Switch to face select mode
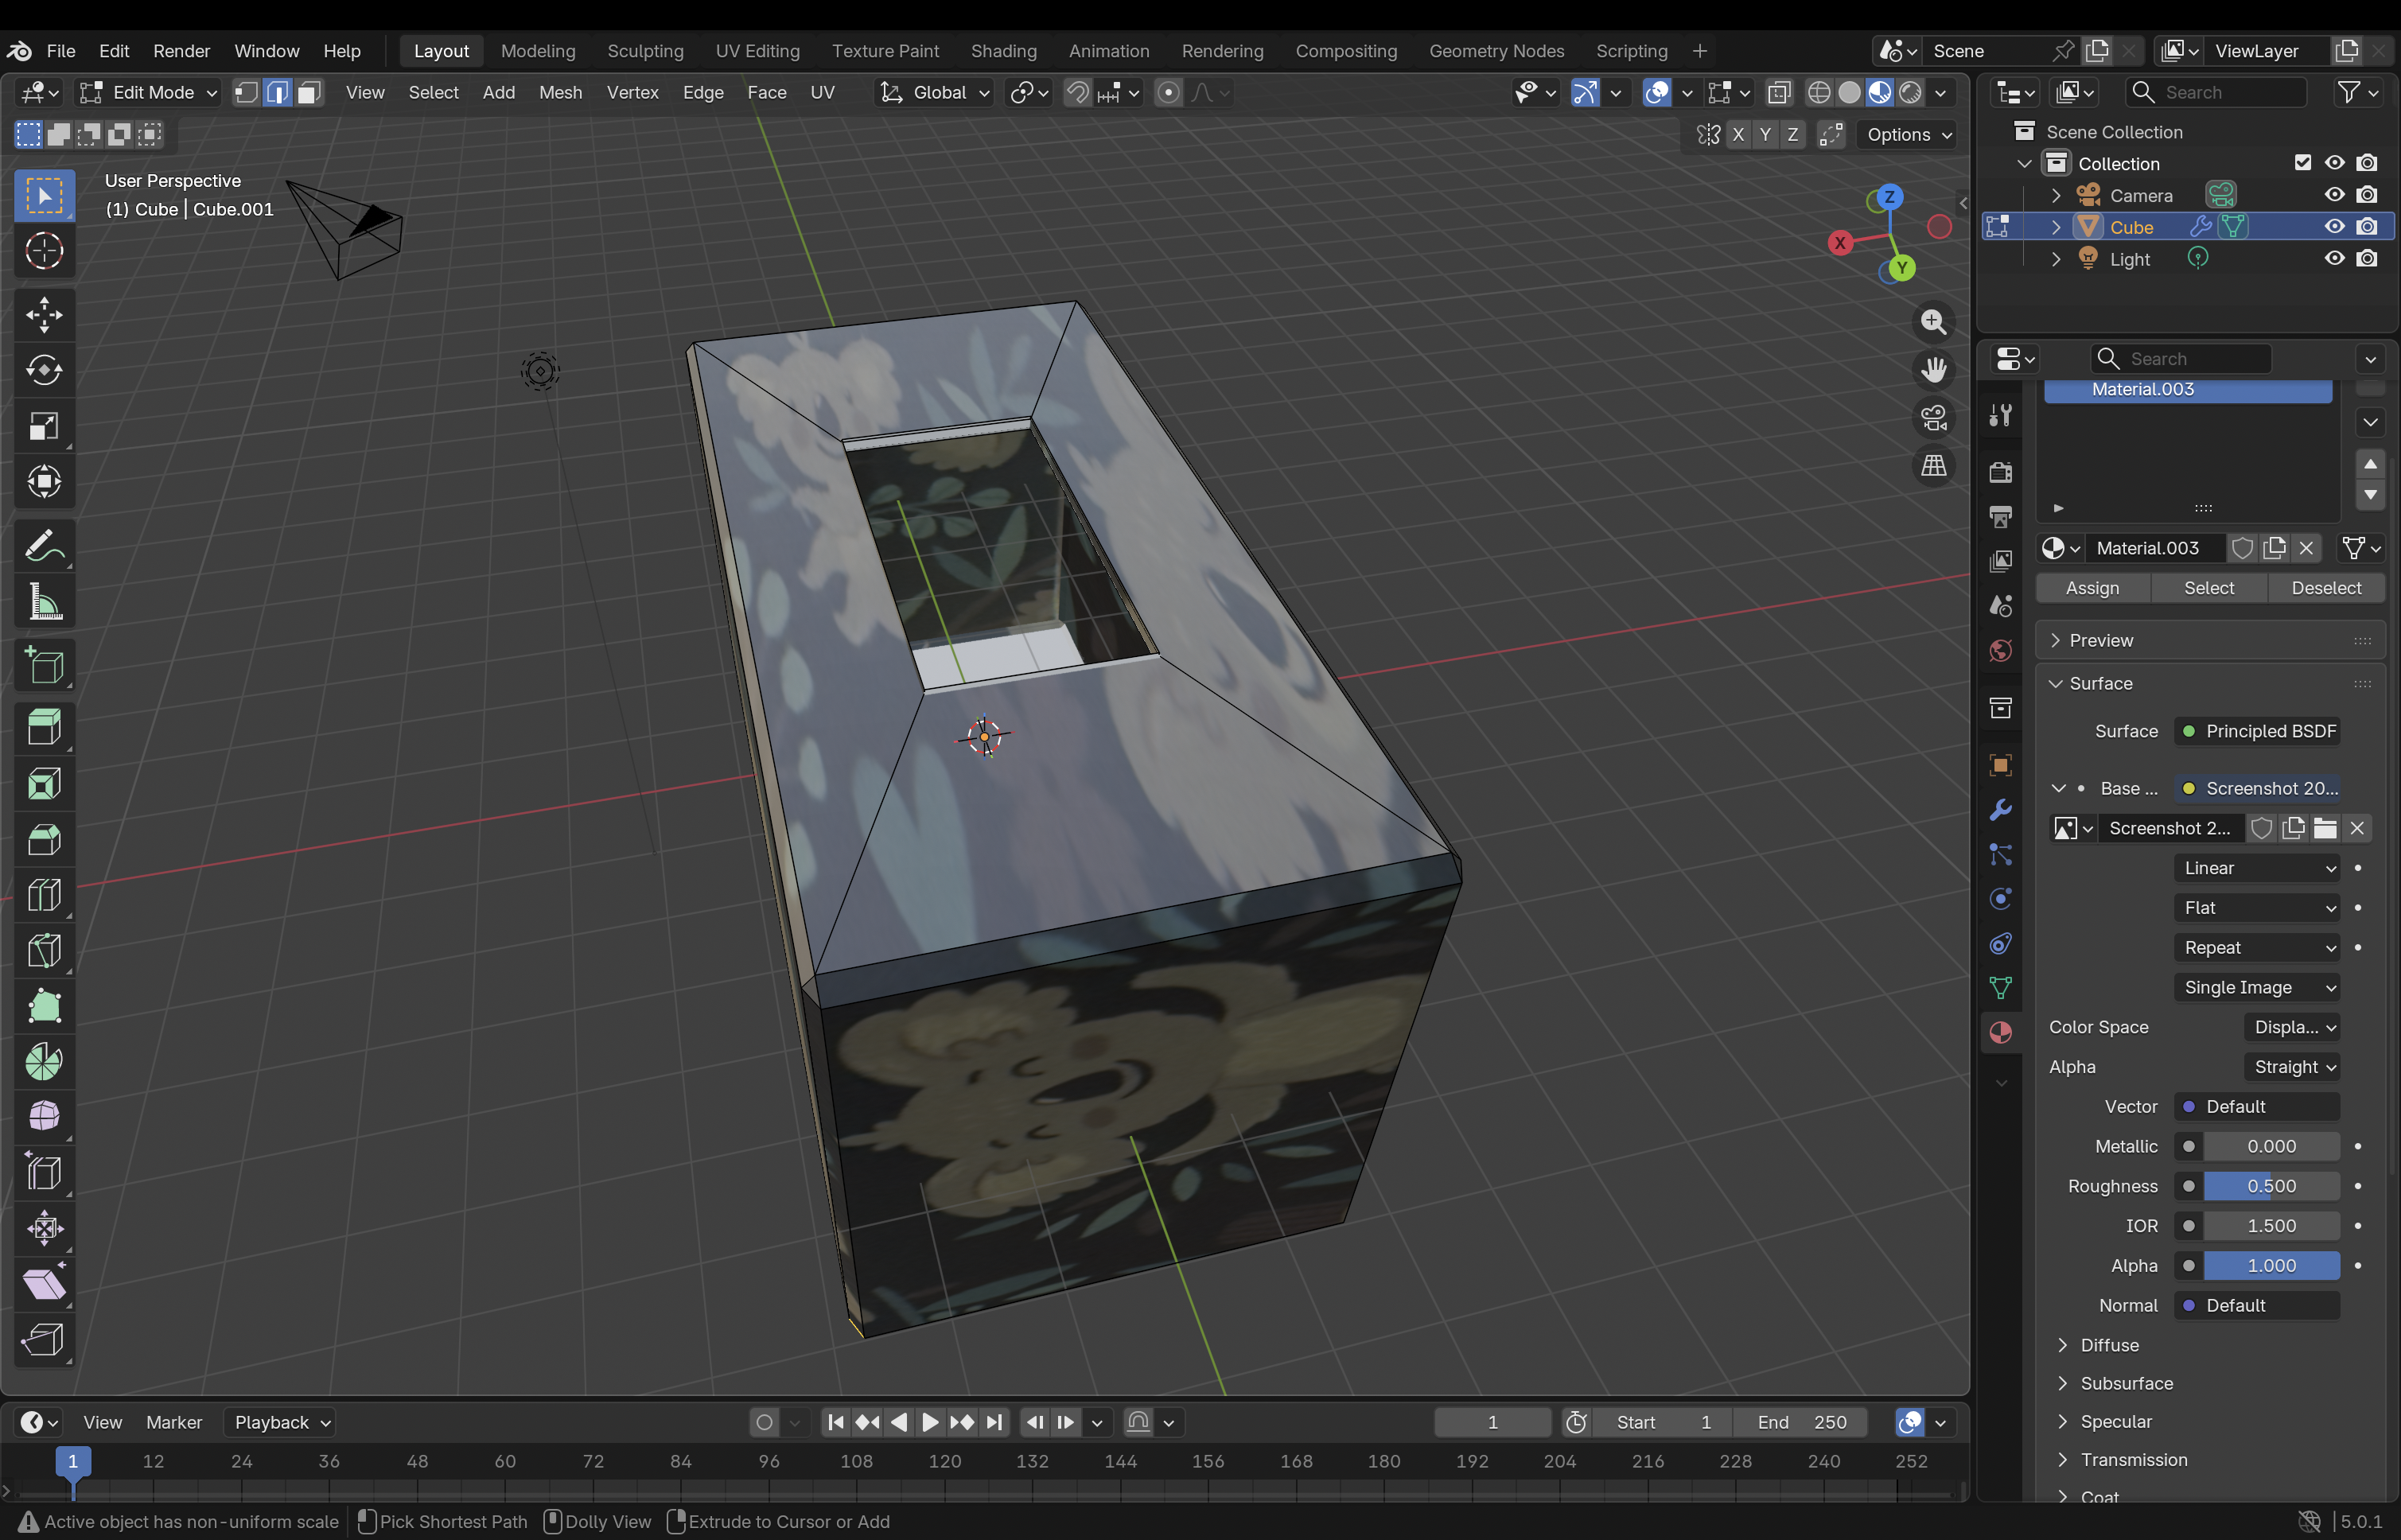Viewport: 2401px width, 1540px height. coord(309,93)
